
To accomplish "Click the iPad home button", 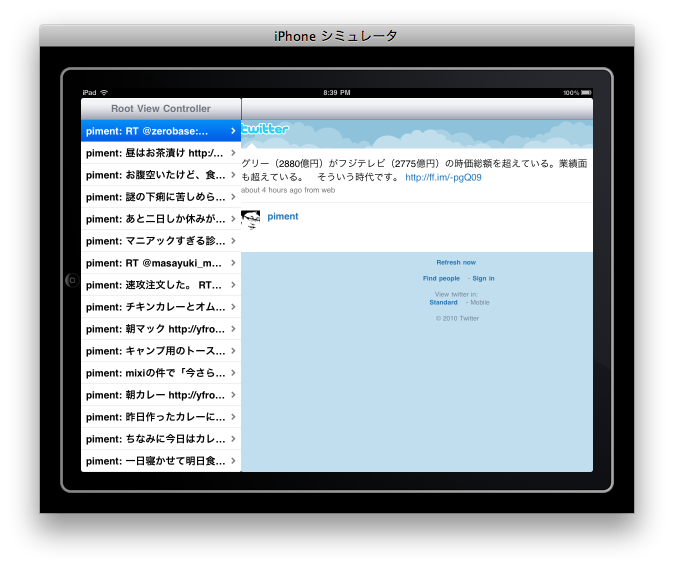I will pyautogui.click(x=72, y=280).
